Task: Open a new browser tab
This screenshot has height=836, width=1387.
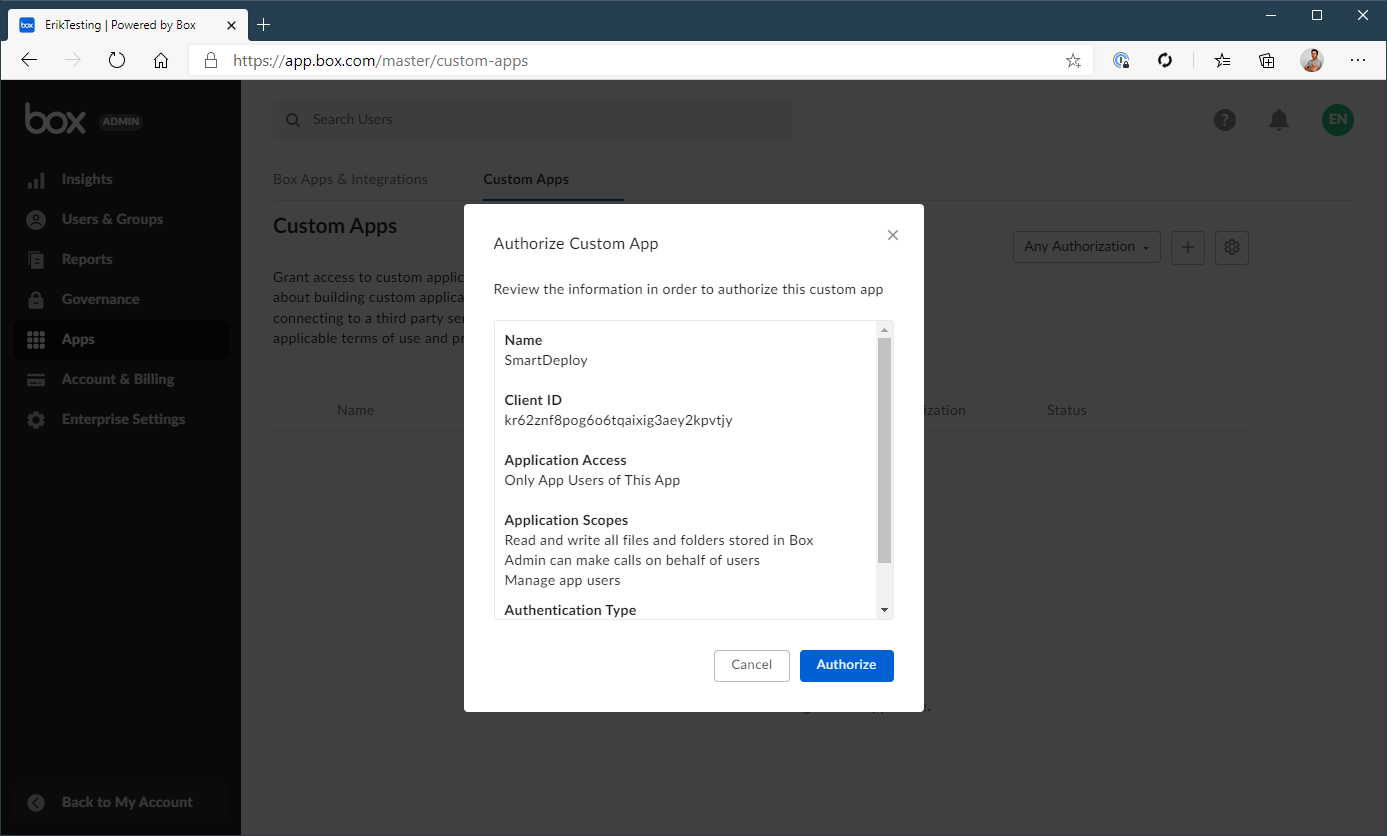Action: [x=263, y=24]
